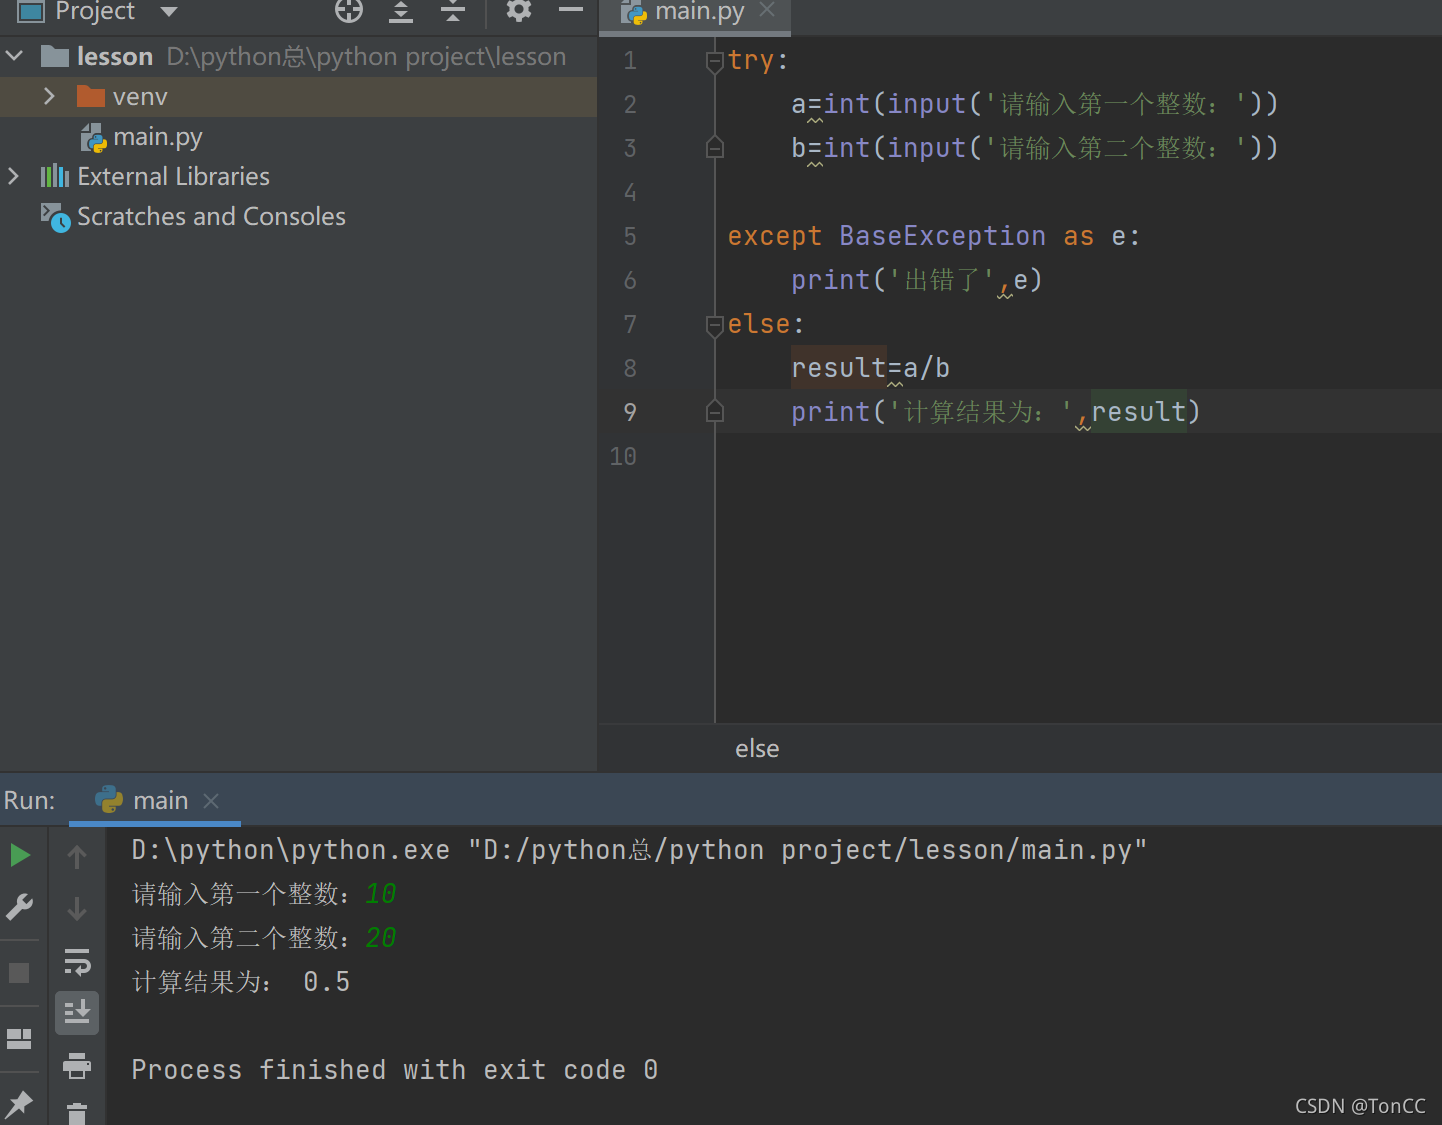Click line number 5 in the gutter
The image size is (1442, 1125).
tap(630, 236)
